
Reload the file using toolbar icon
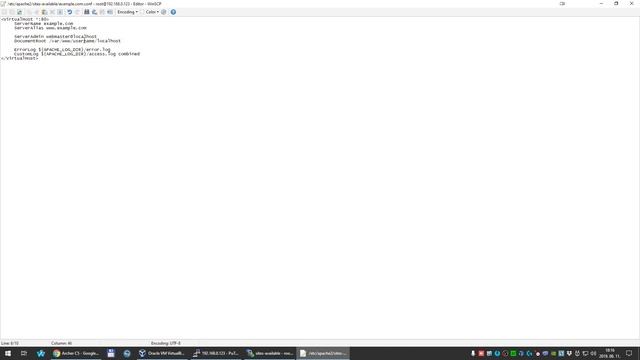tap(20, 12)
